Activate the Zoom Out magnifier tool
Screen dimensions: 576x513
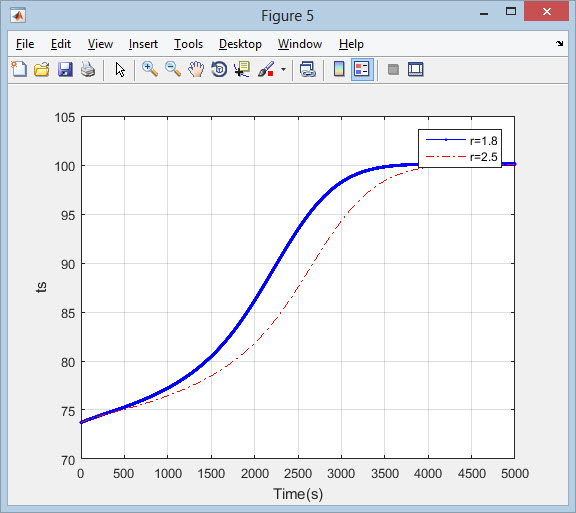(173, 69)
